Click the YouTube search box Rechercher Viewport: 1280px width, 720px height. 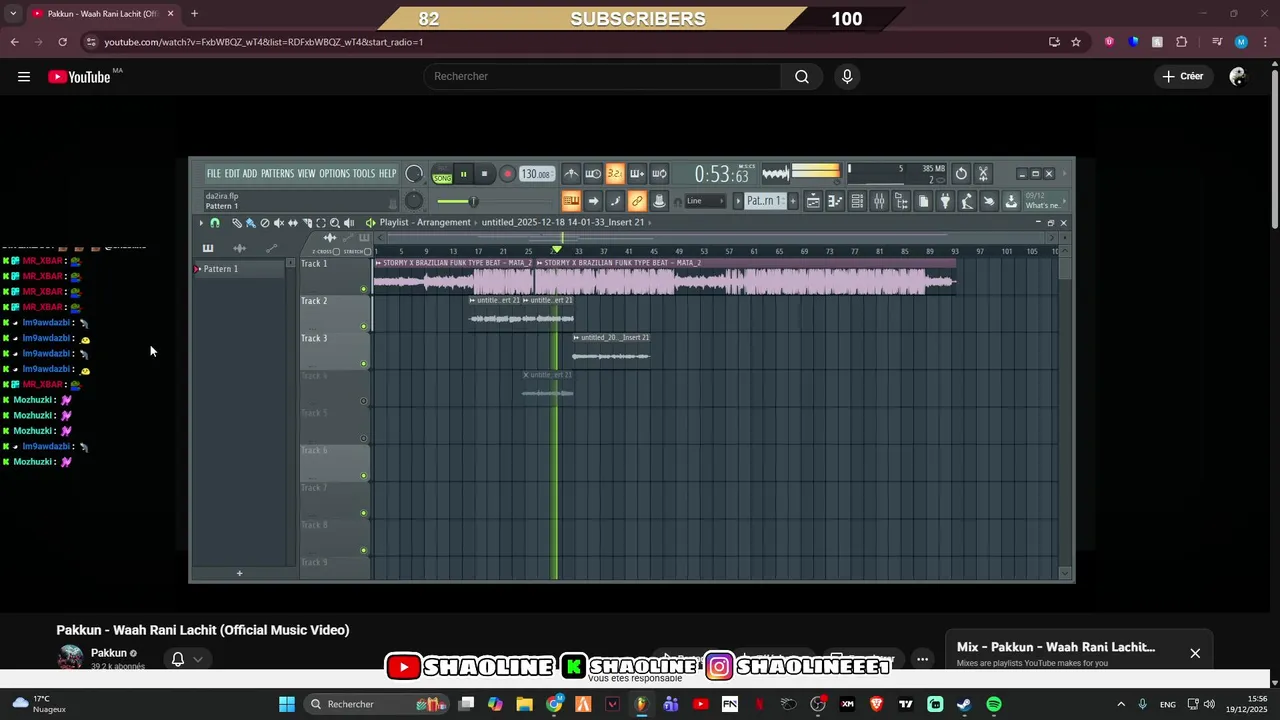603,76
